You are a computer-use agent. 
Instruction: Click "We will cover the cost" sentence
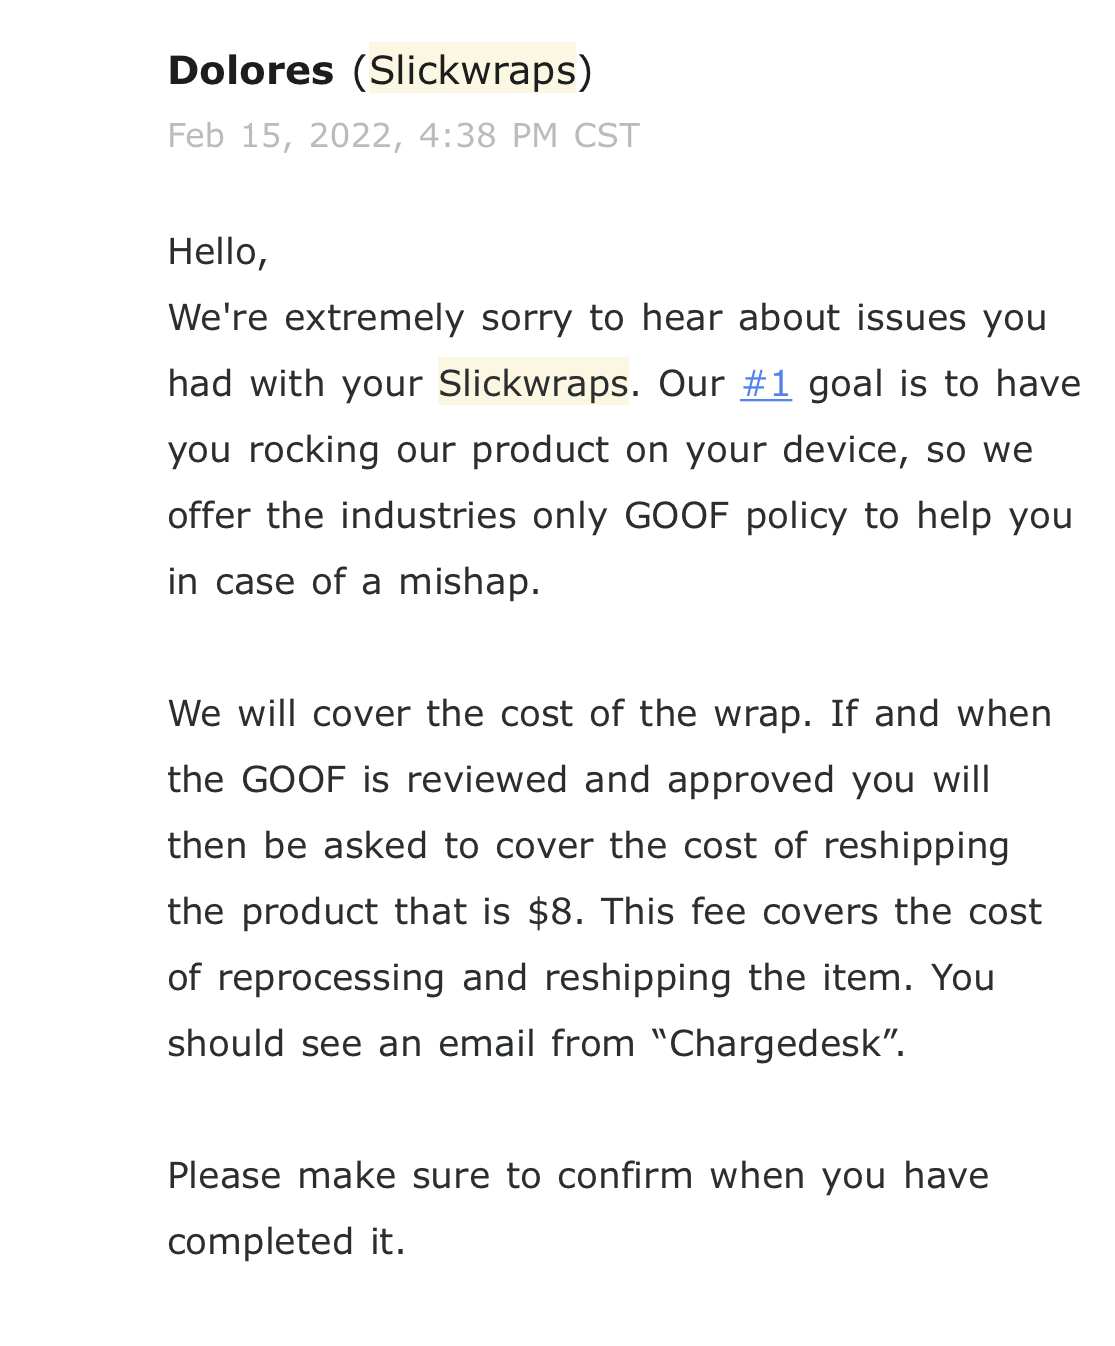point(374,714)
